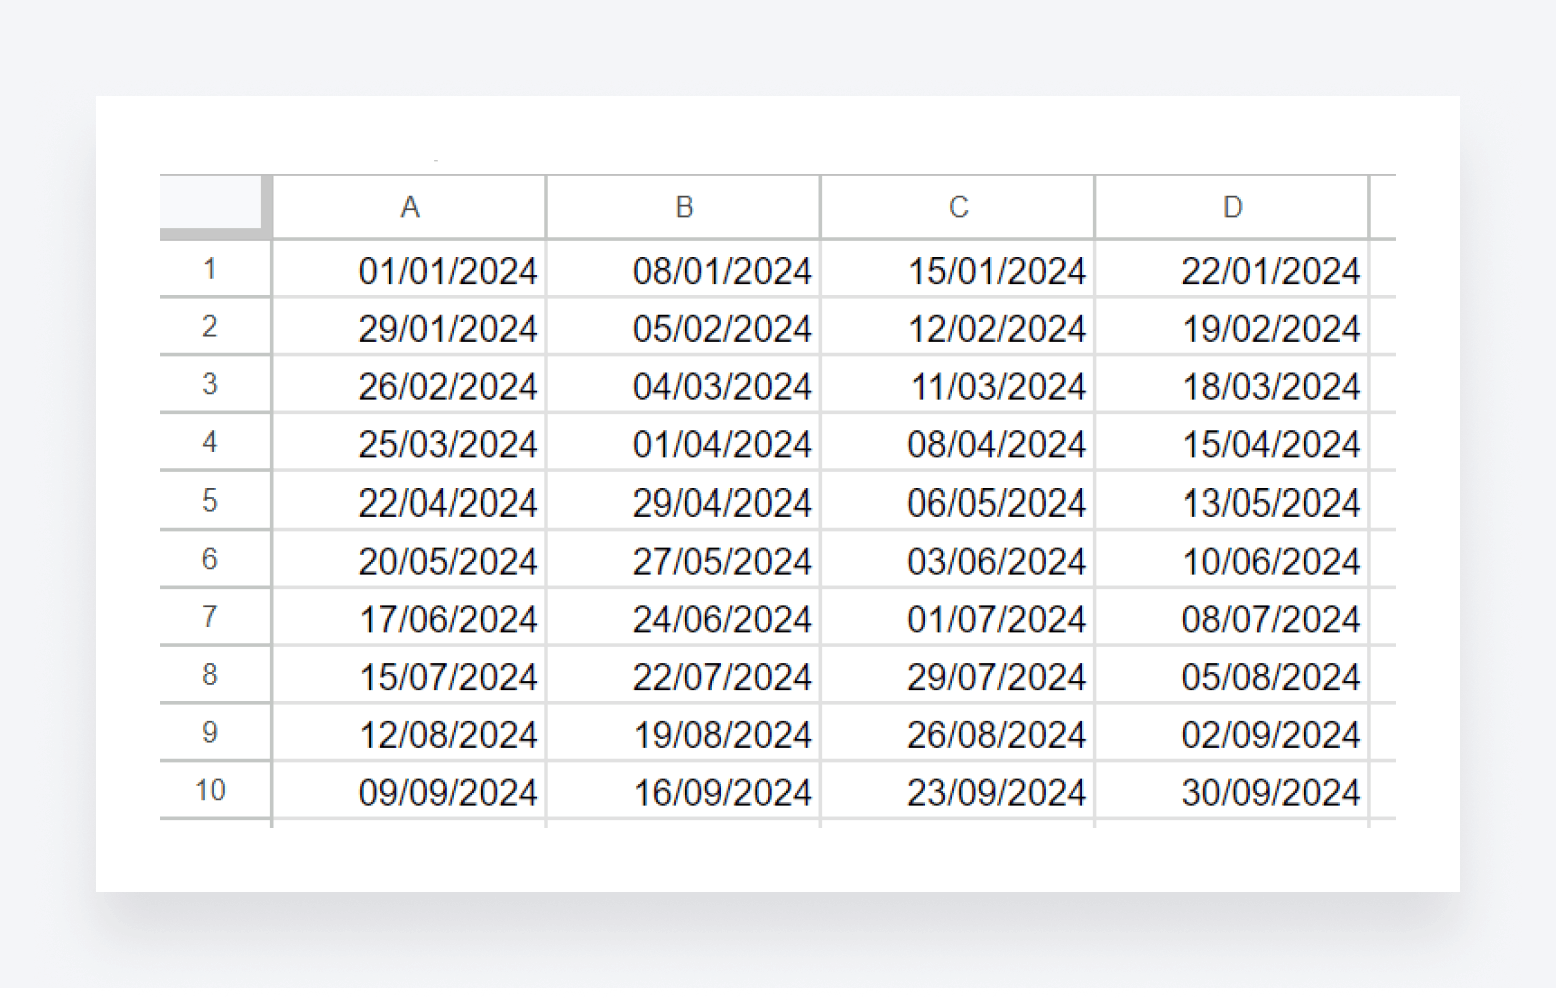Click cell containing 08/04/2024
Screen dimensions: 1556x1000
(958, 442)
